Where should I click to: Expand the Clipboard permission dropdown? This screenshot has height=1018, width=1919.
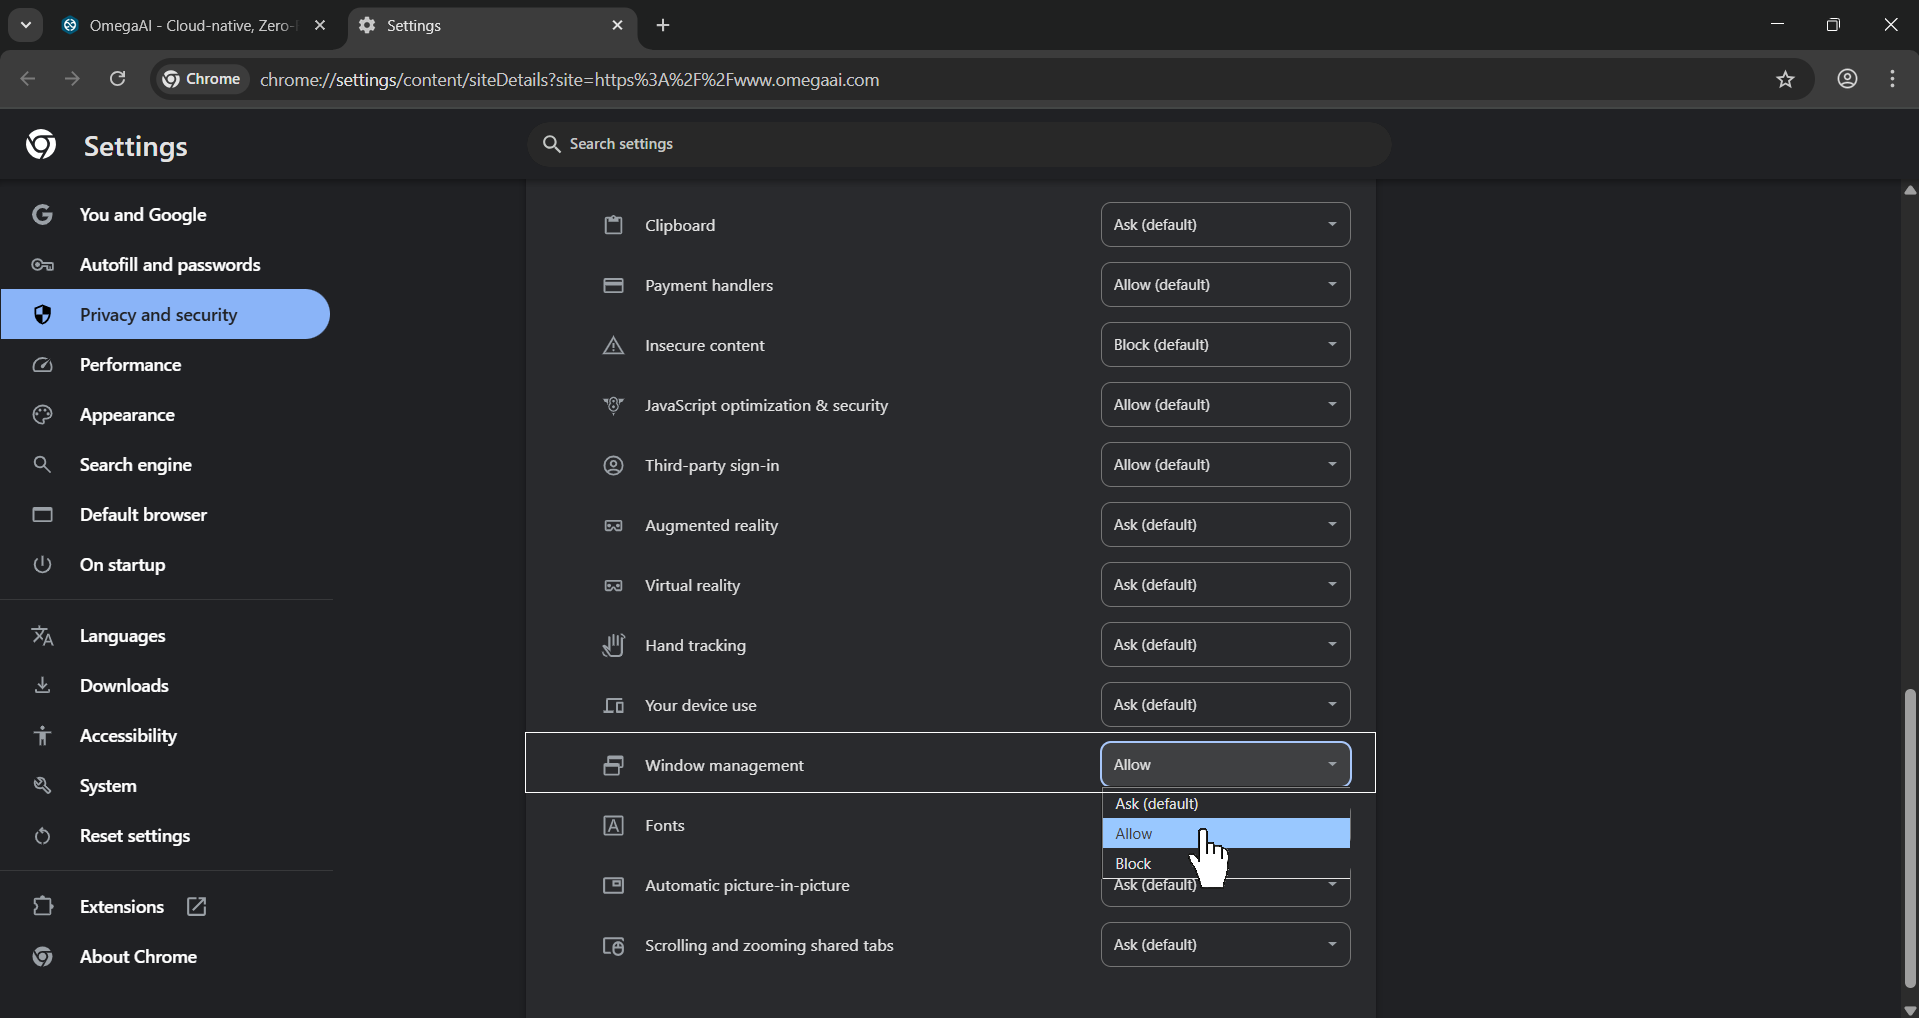1225,225
